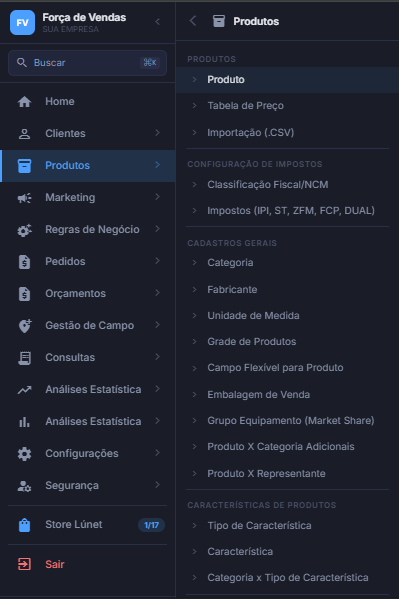Click the Sair label to log out
This screenshot has width=399, height=599.
click(x=55, y=564)
